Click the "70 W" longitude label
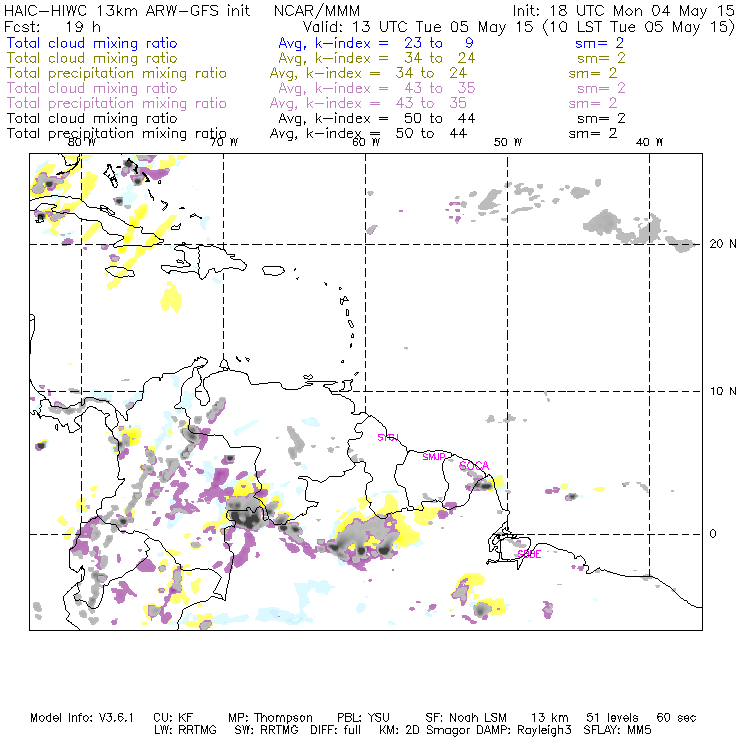The image size is (740, 740). (224, 142)
